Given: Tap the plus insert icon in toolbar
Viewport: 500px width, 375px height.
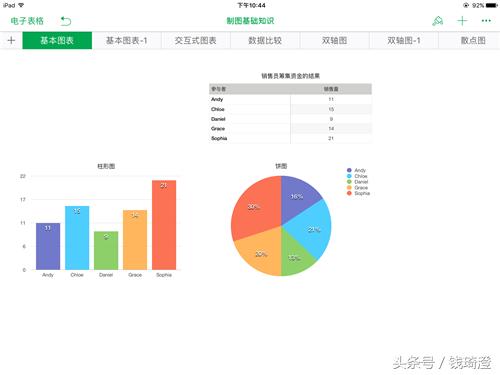Looking at the screenshot, I should tap(462, 21).
